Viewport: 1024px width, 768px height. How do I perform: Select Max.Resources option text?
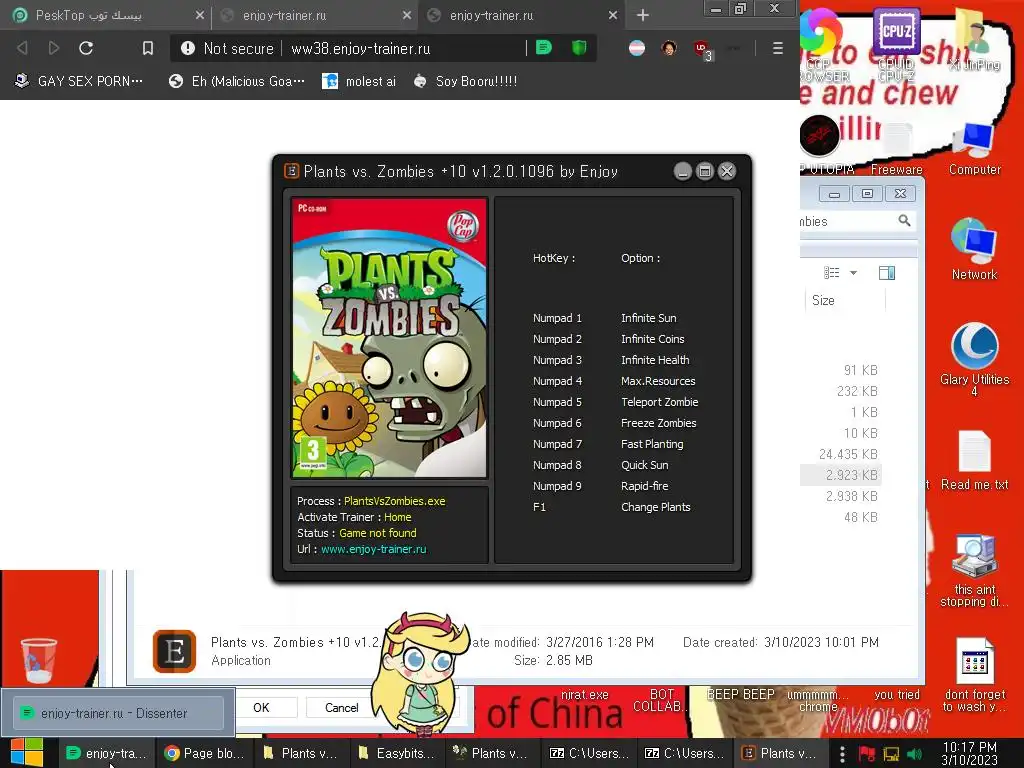click(x=658, y=381)
